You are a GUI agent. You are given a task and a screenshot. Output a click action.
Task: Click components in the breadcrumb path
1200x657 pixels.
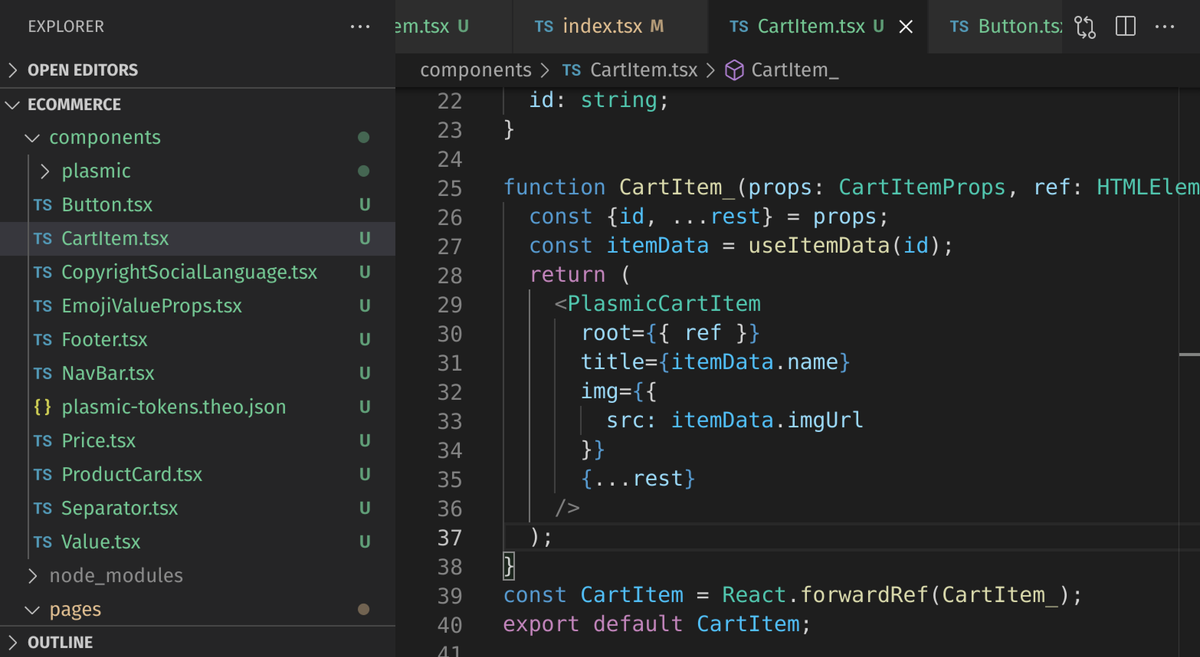475,70
